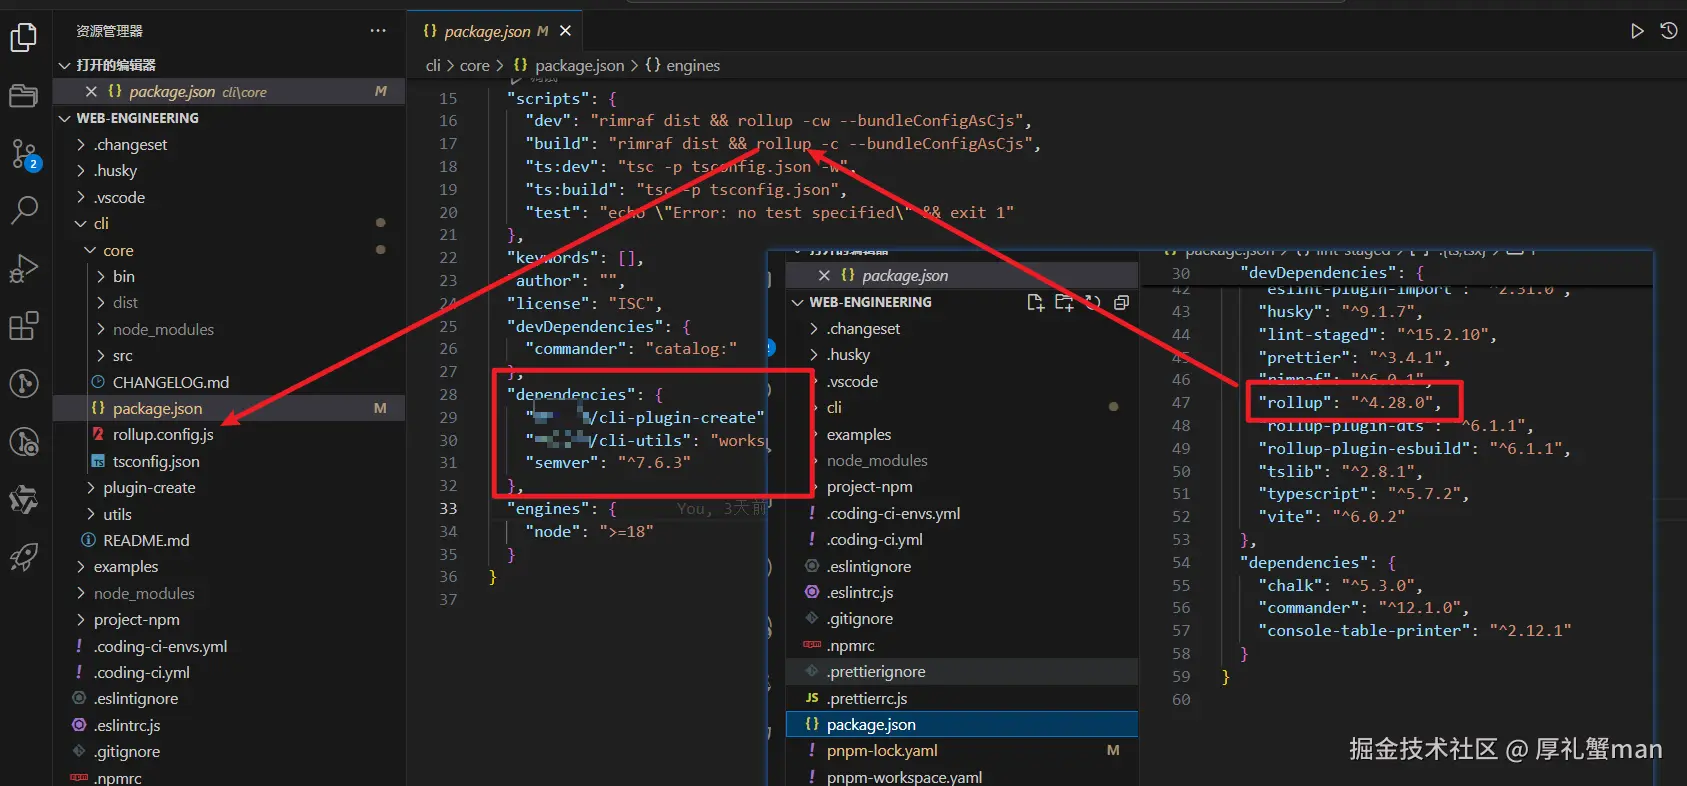Click the Run button in editor title bar
Screen dimensions: 1687x786
[1637, 31]
